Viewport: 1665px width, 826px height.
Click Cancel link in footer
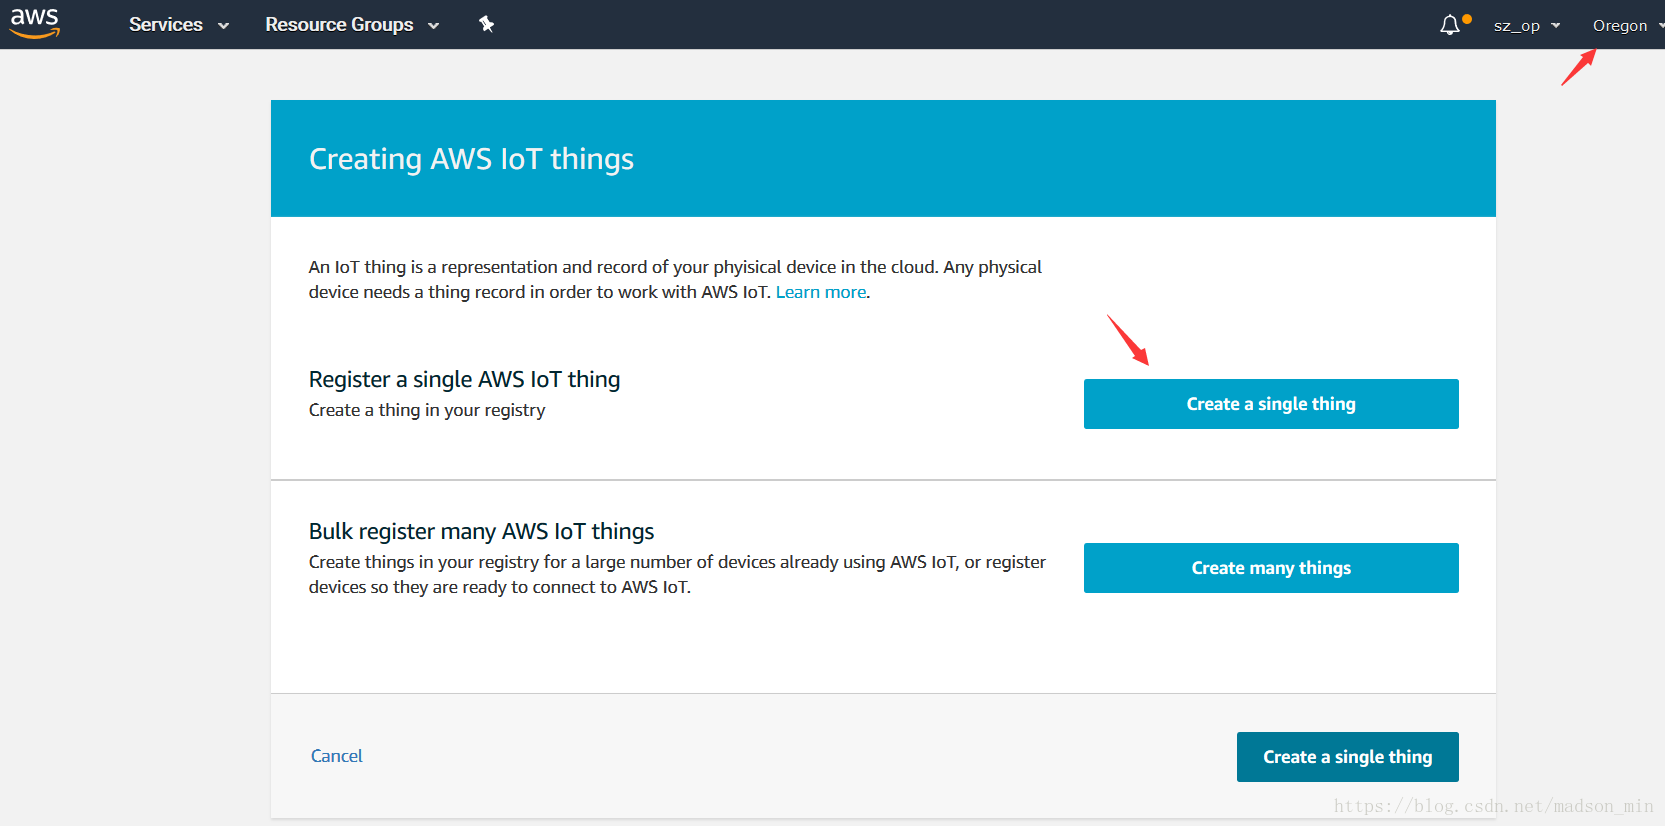tap(337, 756)
